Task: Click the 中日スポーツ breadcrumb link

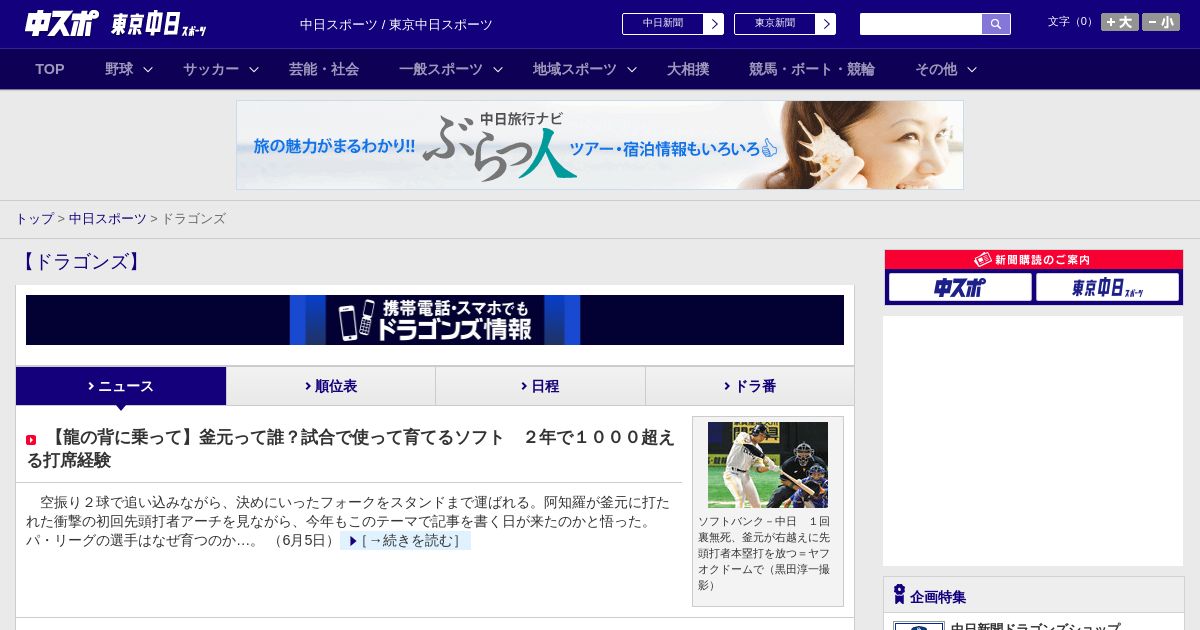Action: [108, 219]
